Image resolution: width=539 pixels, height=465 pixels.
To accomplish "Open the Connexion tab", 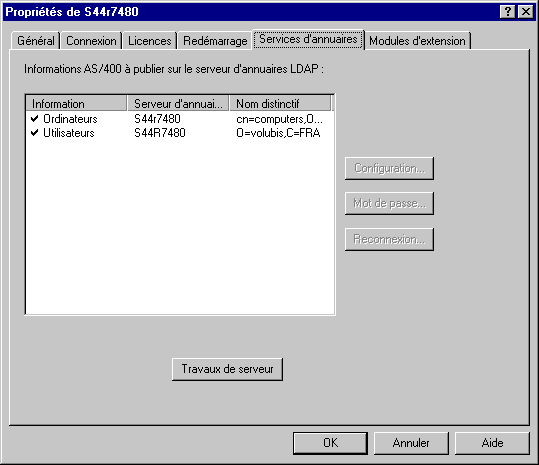I will 91,41.
